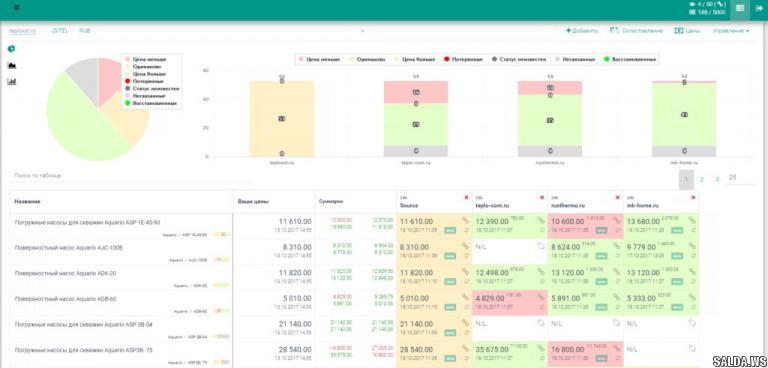Viewport: 768px width, 368px height.
Task: Switch to the table view icon in header
Action: click(740, 8)
